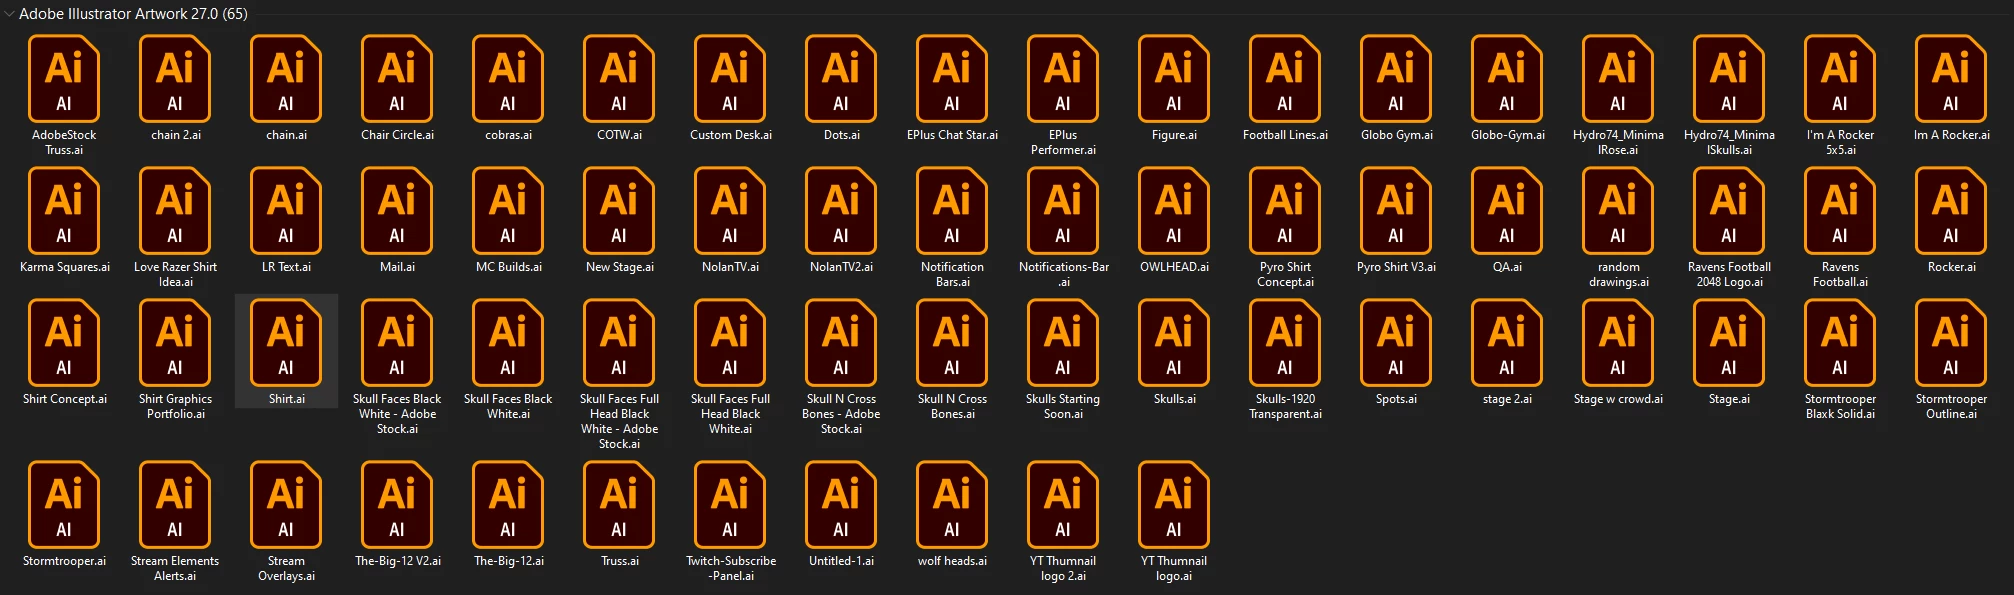Screen dimensions: 2014x595
Task: Click the Stream Overlays.ai file name
Action: [x=286, y=568]
